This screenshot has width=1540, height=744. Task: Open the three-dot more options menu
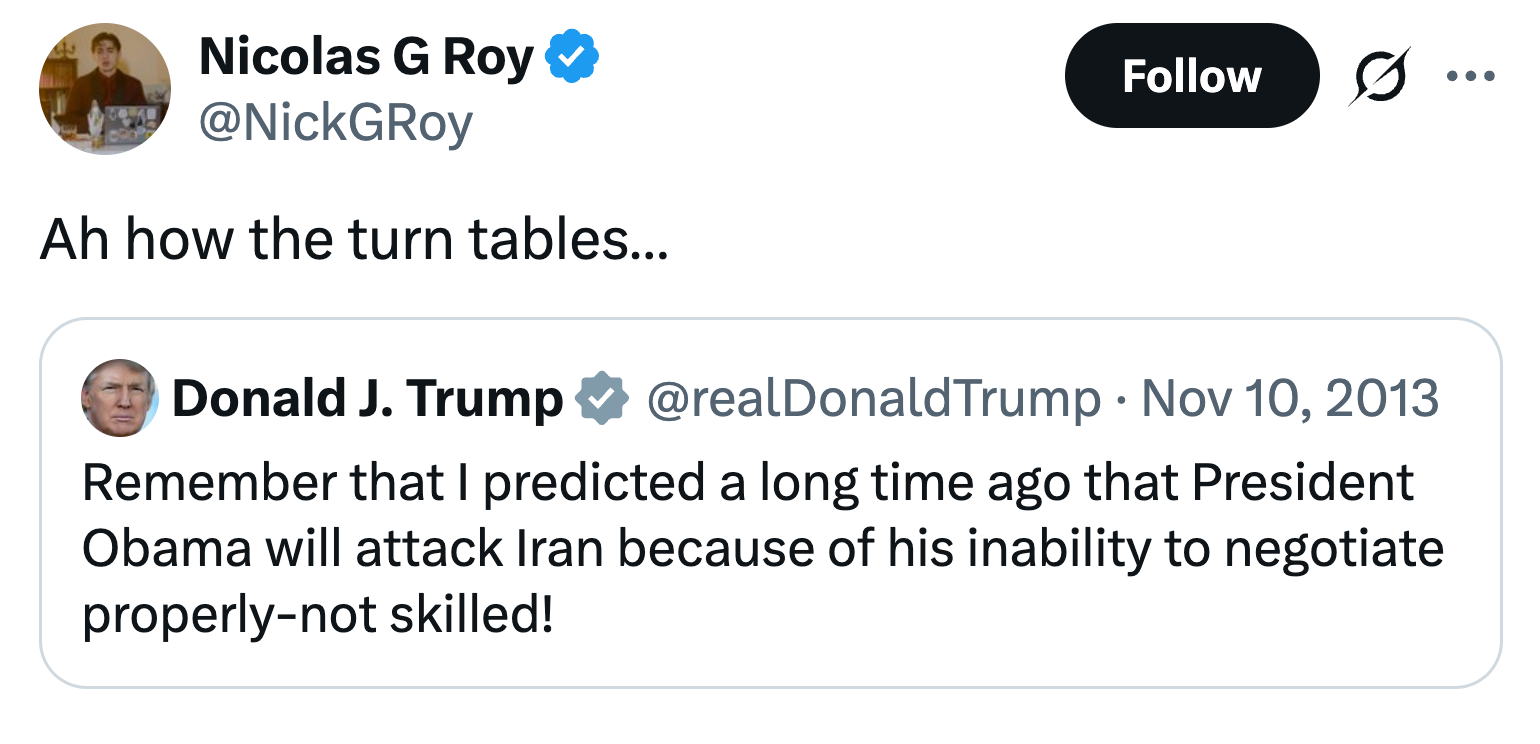coord(1470,76)
